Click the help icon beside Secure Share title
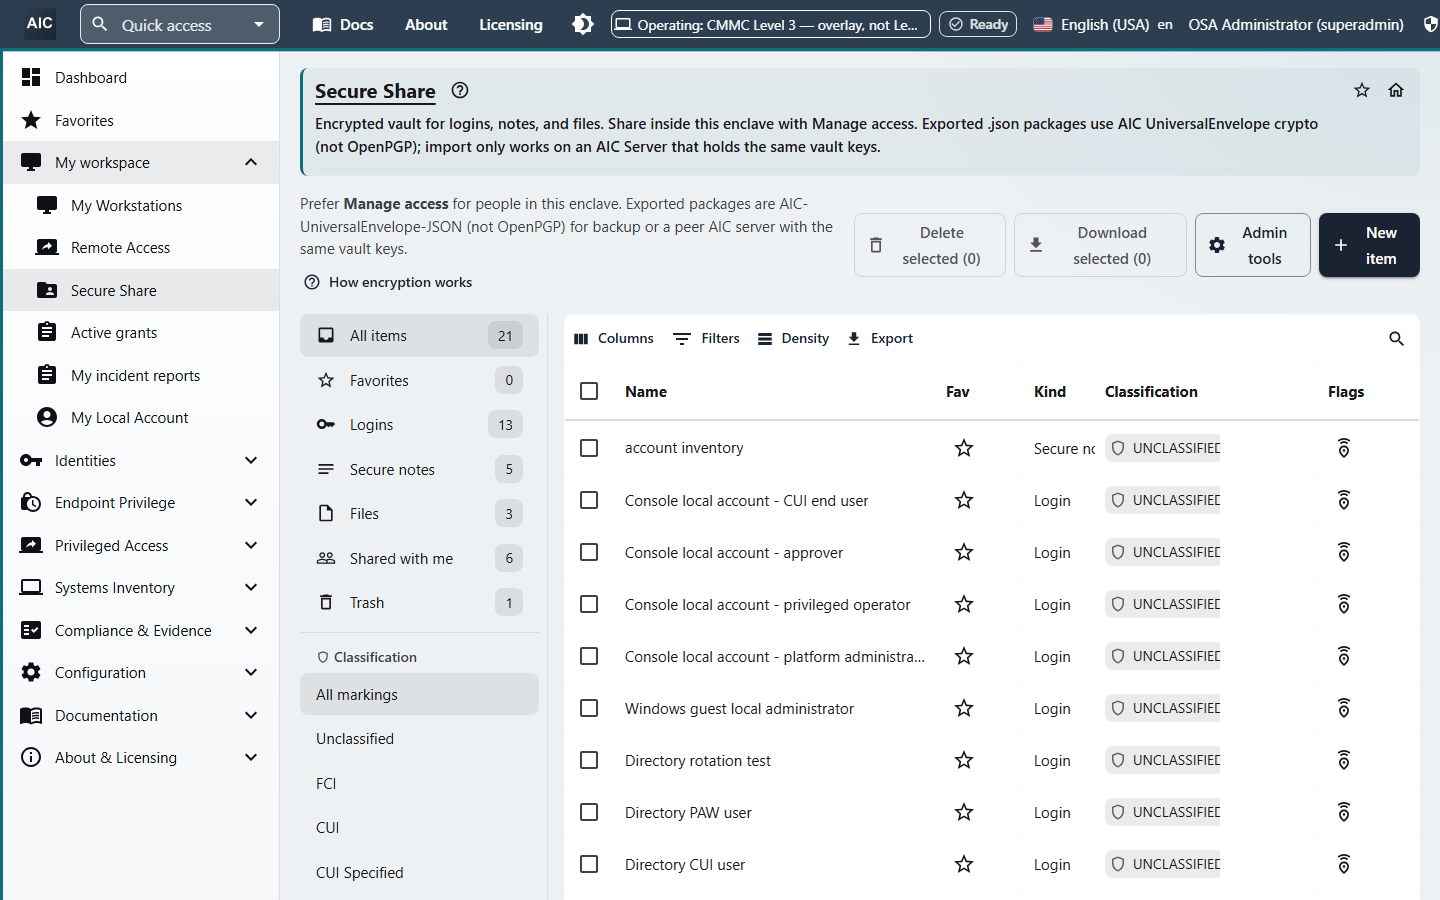The height and width of the screenshot is (900, 1440). click(x=460, y=90)
